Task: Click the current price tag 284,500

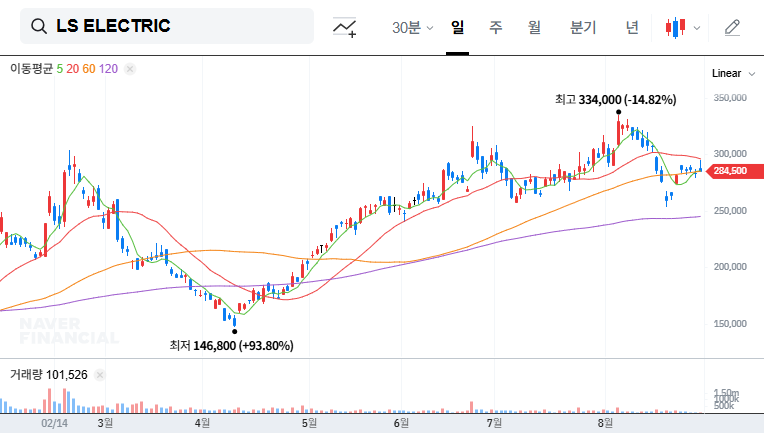Action: [x=734, y=171]
